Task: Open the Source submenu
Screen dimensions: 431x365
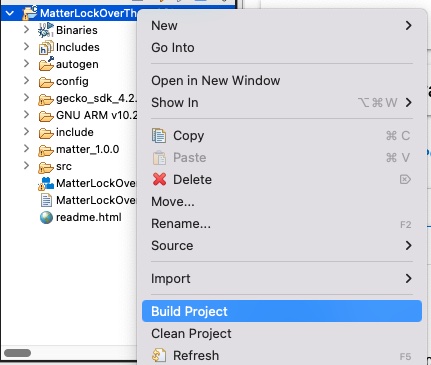Action: tap(282, 246)
